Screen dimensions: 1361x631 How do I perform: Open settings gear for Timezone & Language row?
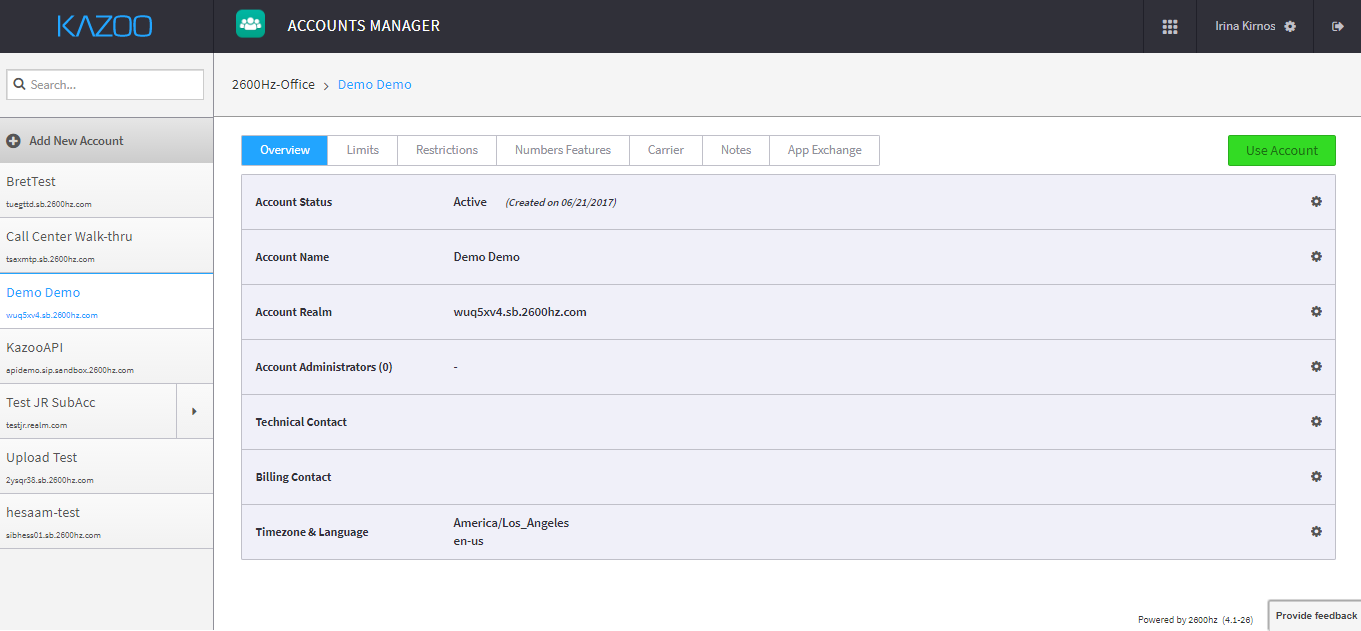tap(1316, 532)
